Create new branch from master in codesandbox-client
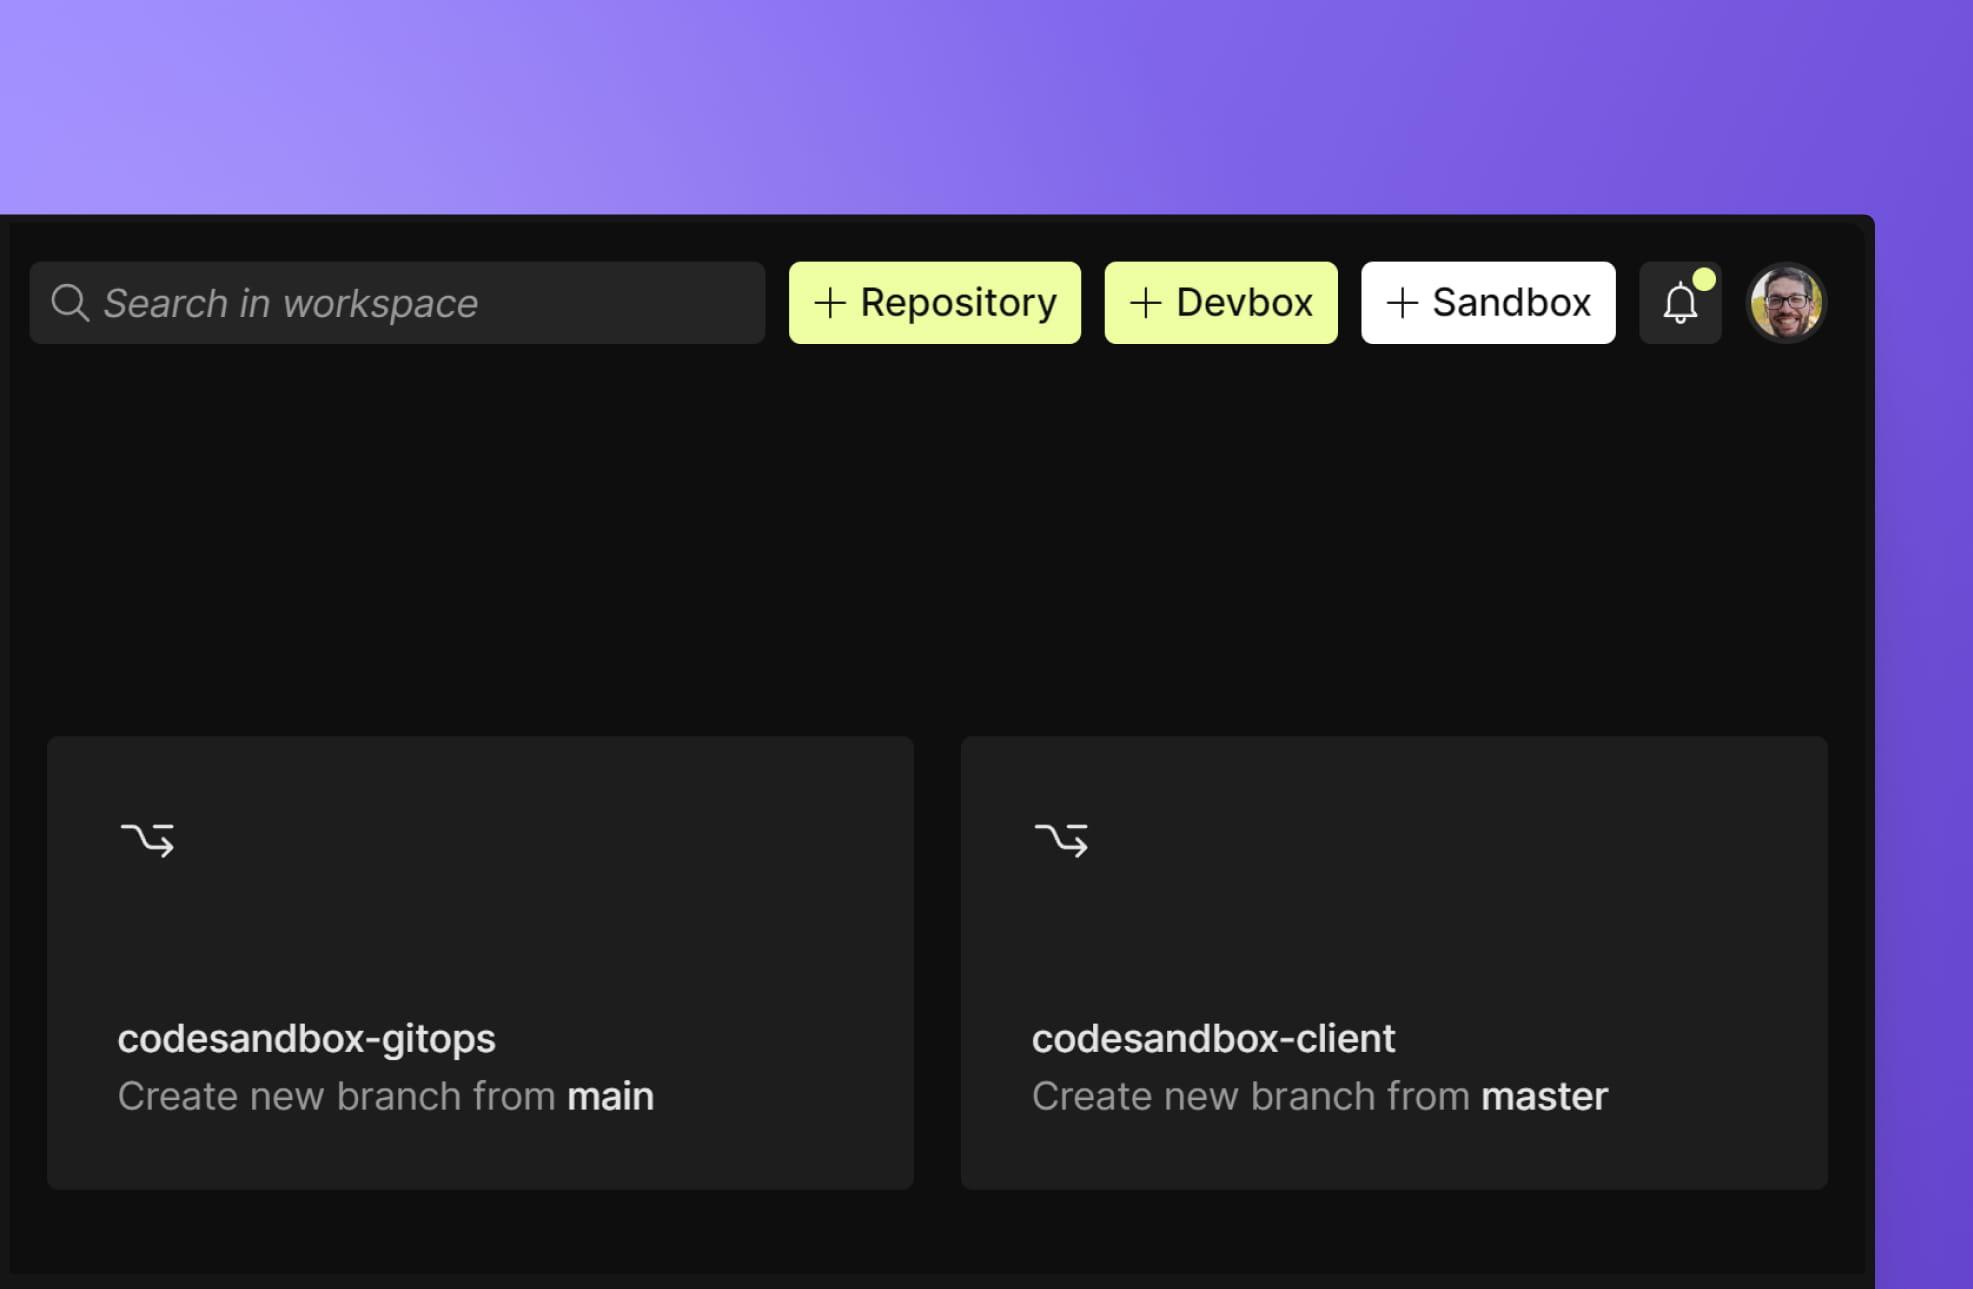This screenshot has width=1973, height=1289. click(1319, 1095)
